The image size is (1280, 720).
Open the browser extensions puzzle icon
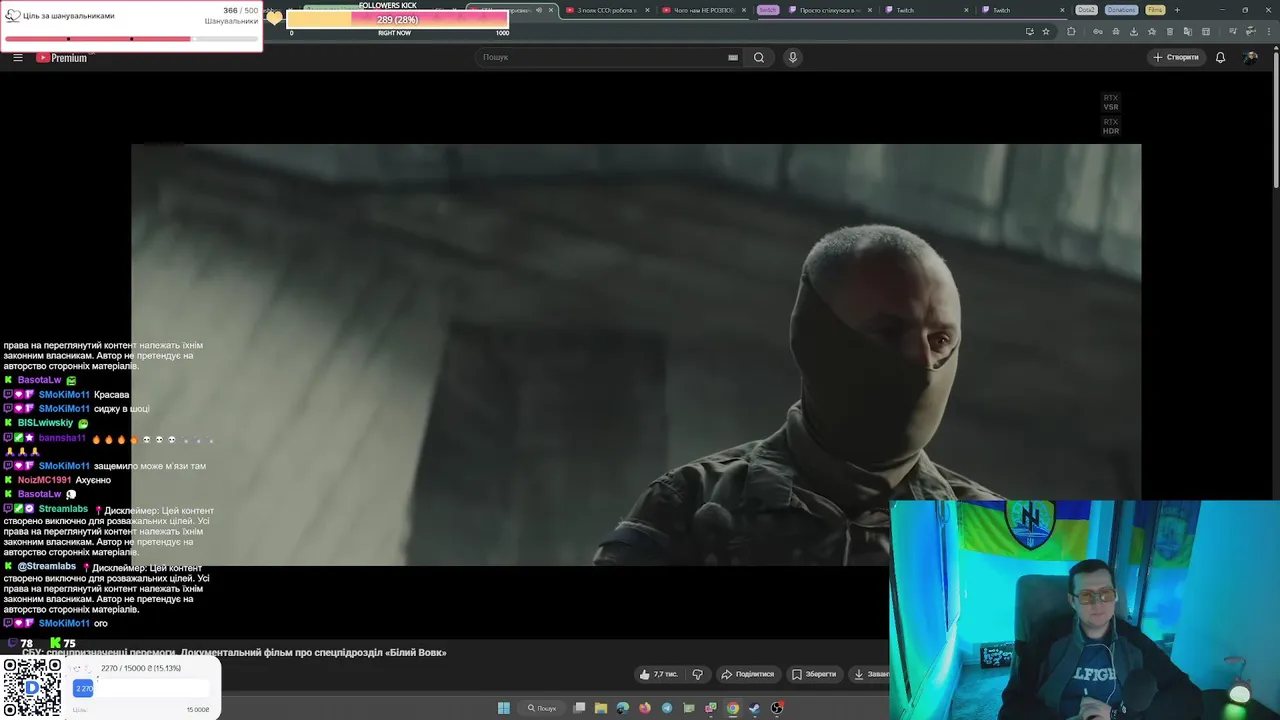[x=1071, y=31]
